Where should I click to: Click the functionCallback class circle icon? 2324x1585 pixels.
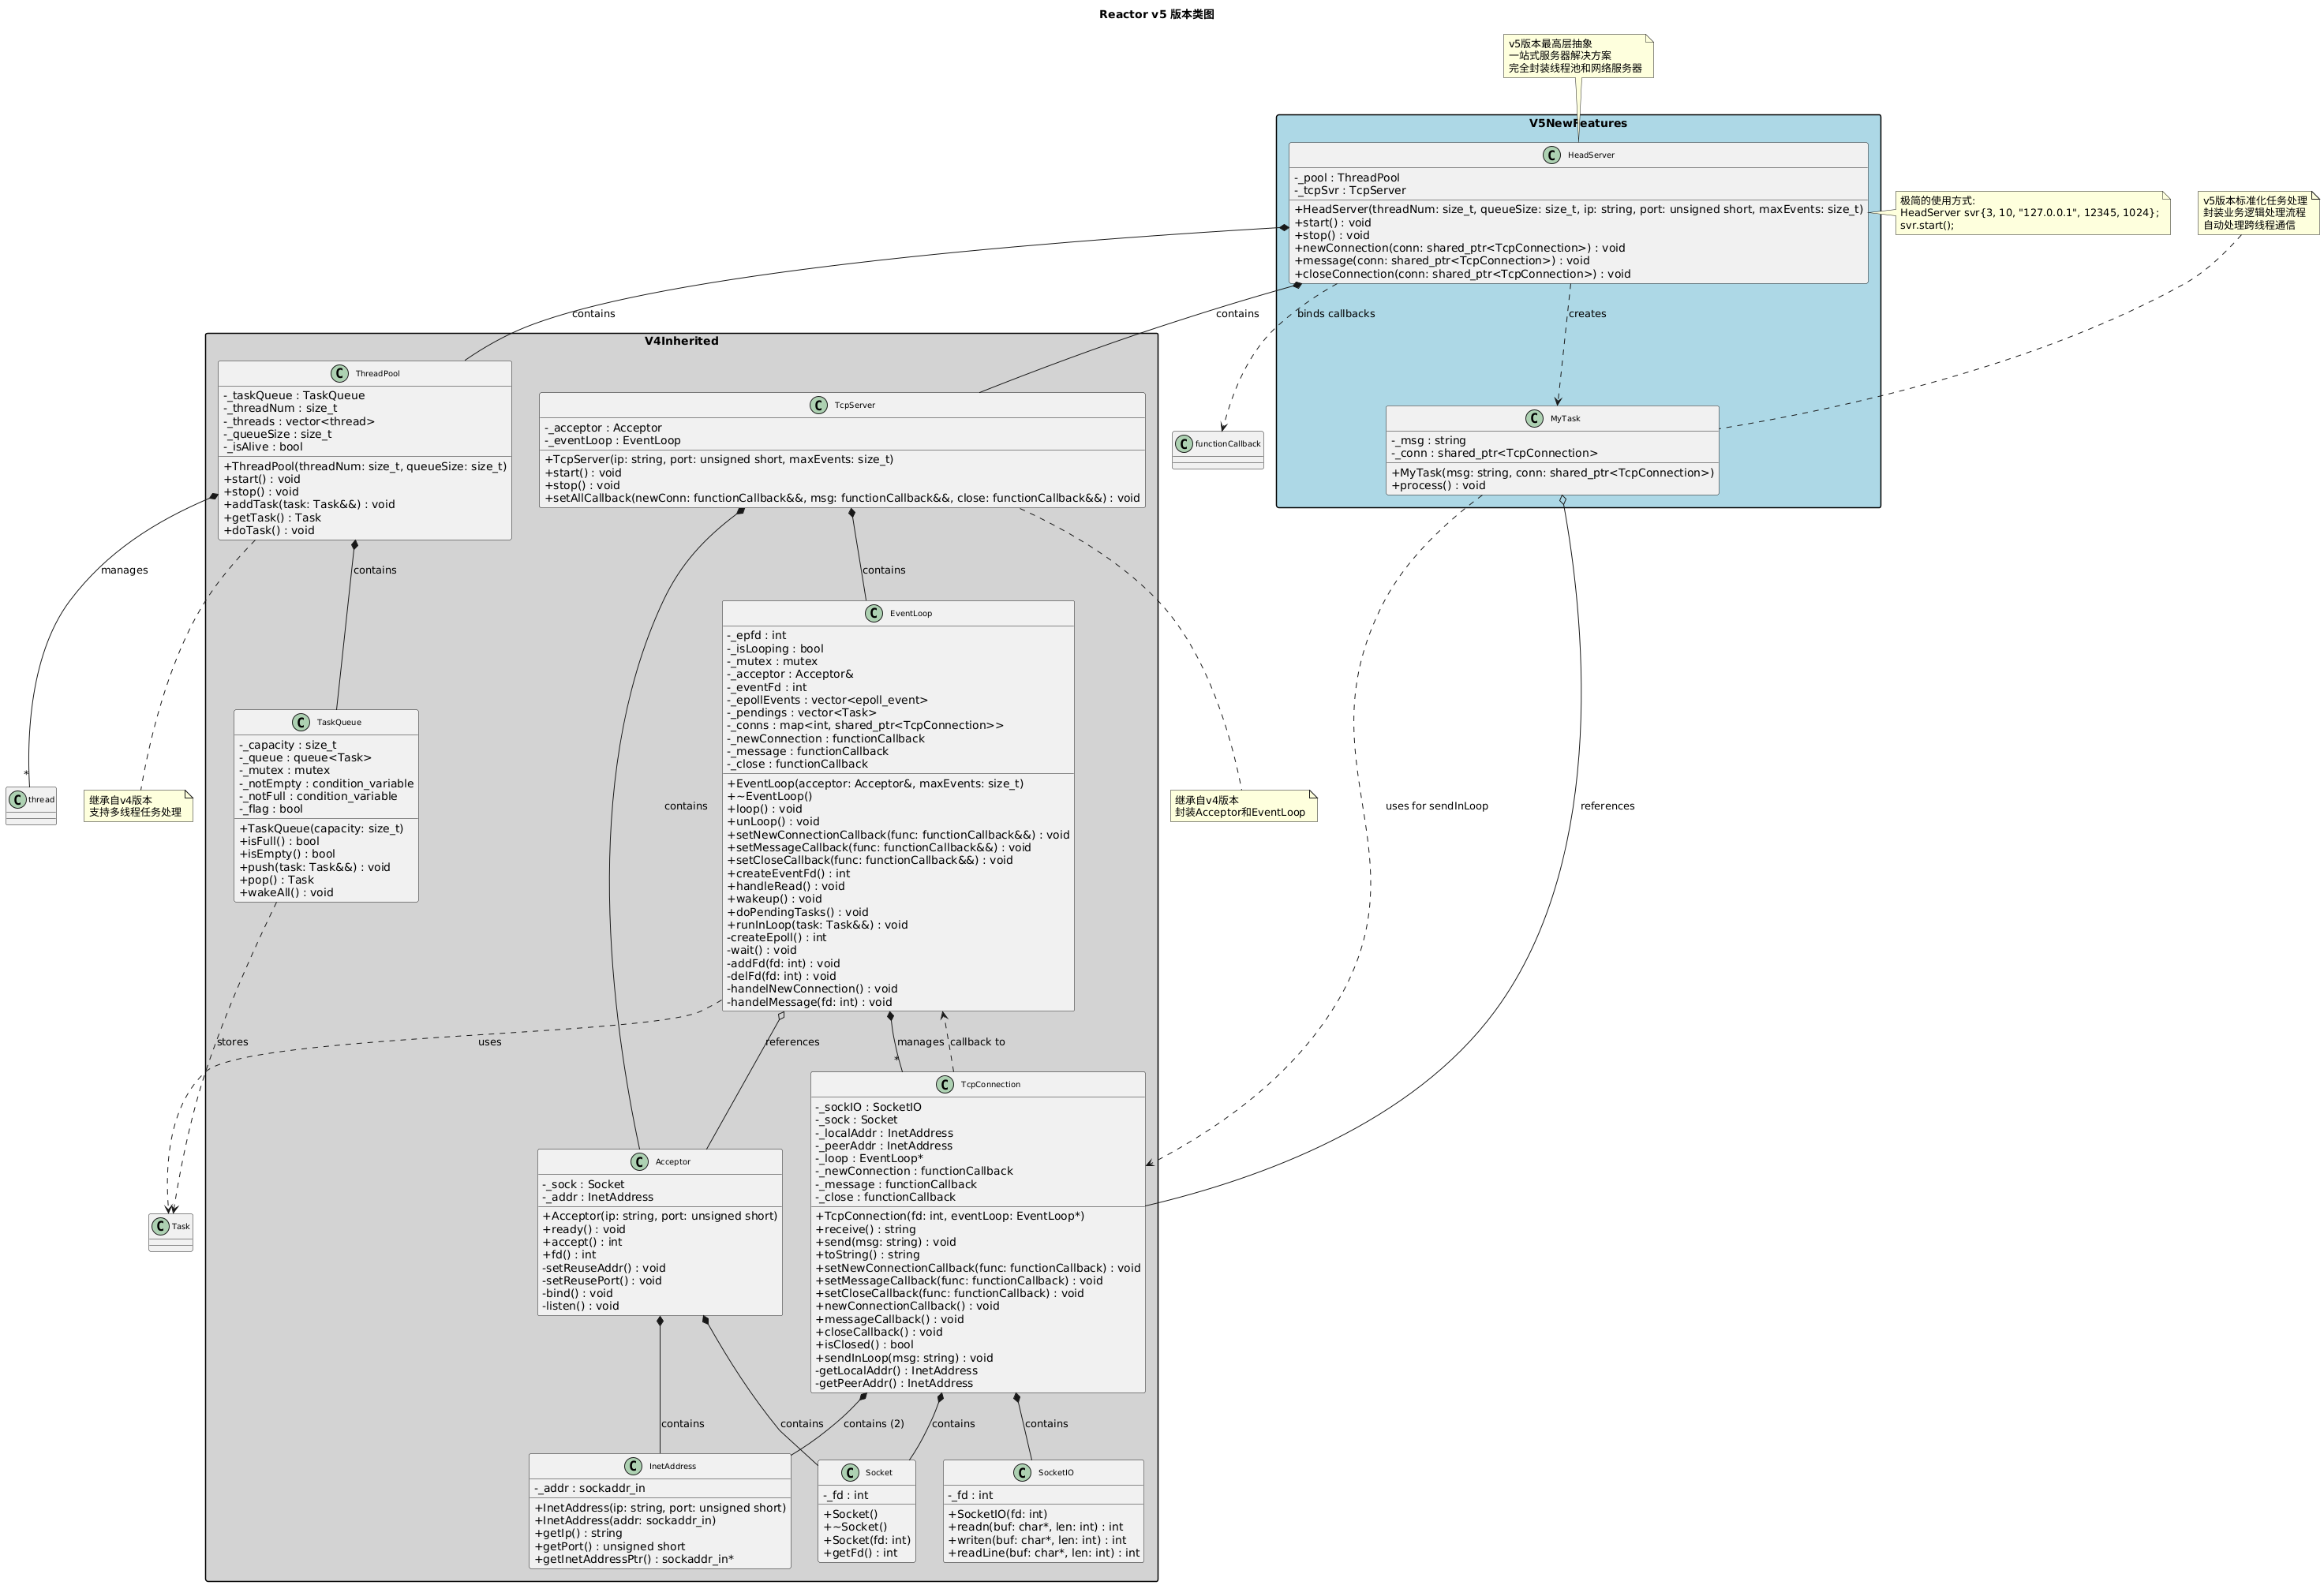(1184, 443)
